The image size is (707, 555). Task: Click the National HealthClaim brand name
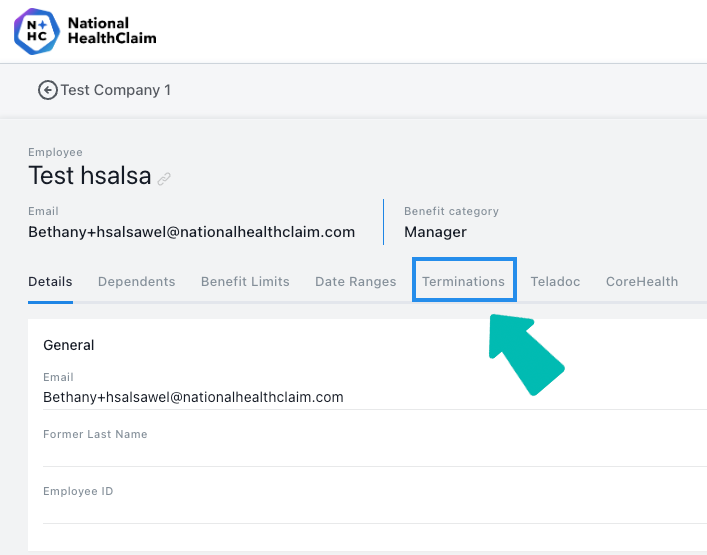112,31
